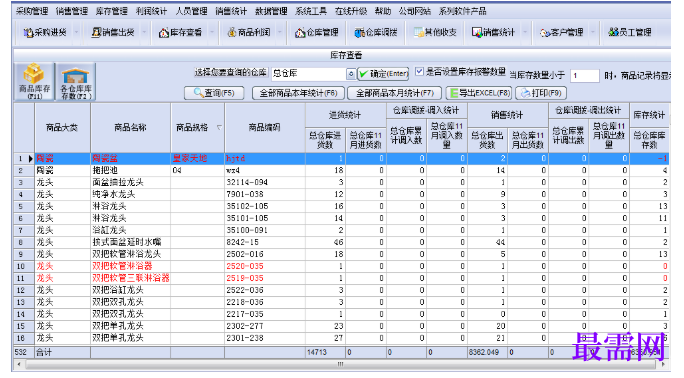Click the 总仓库库存数 column header
This screenshot has height=378, width=684.
coord(650,140)
